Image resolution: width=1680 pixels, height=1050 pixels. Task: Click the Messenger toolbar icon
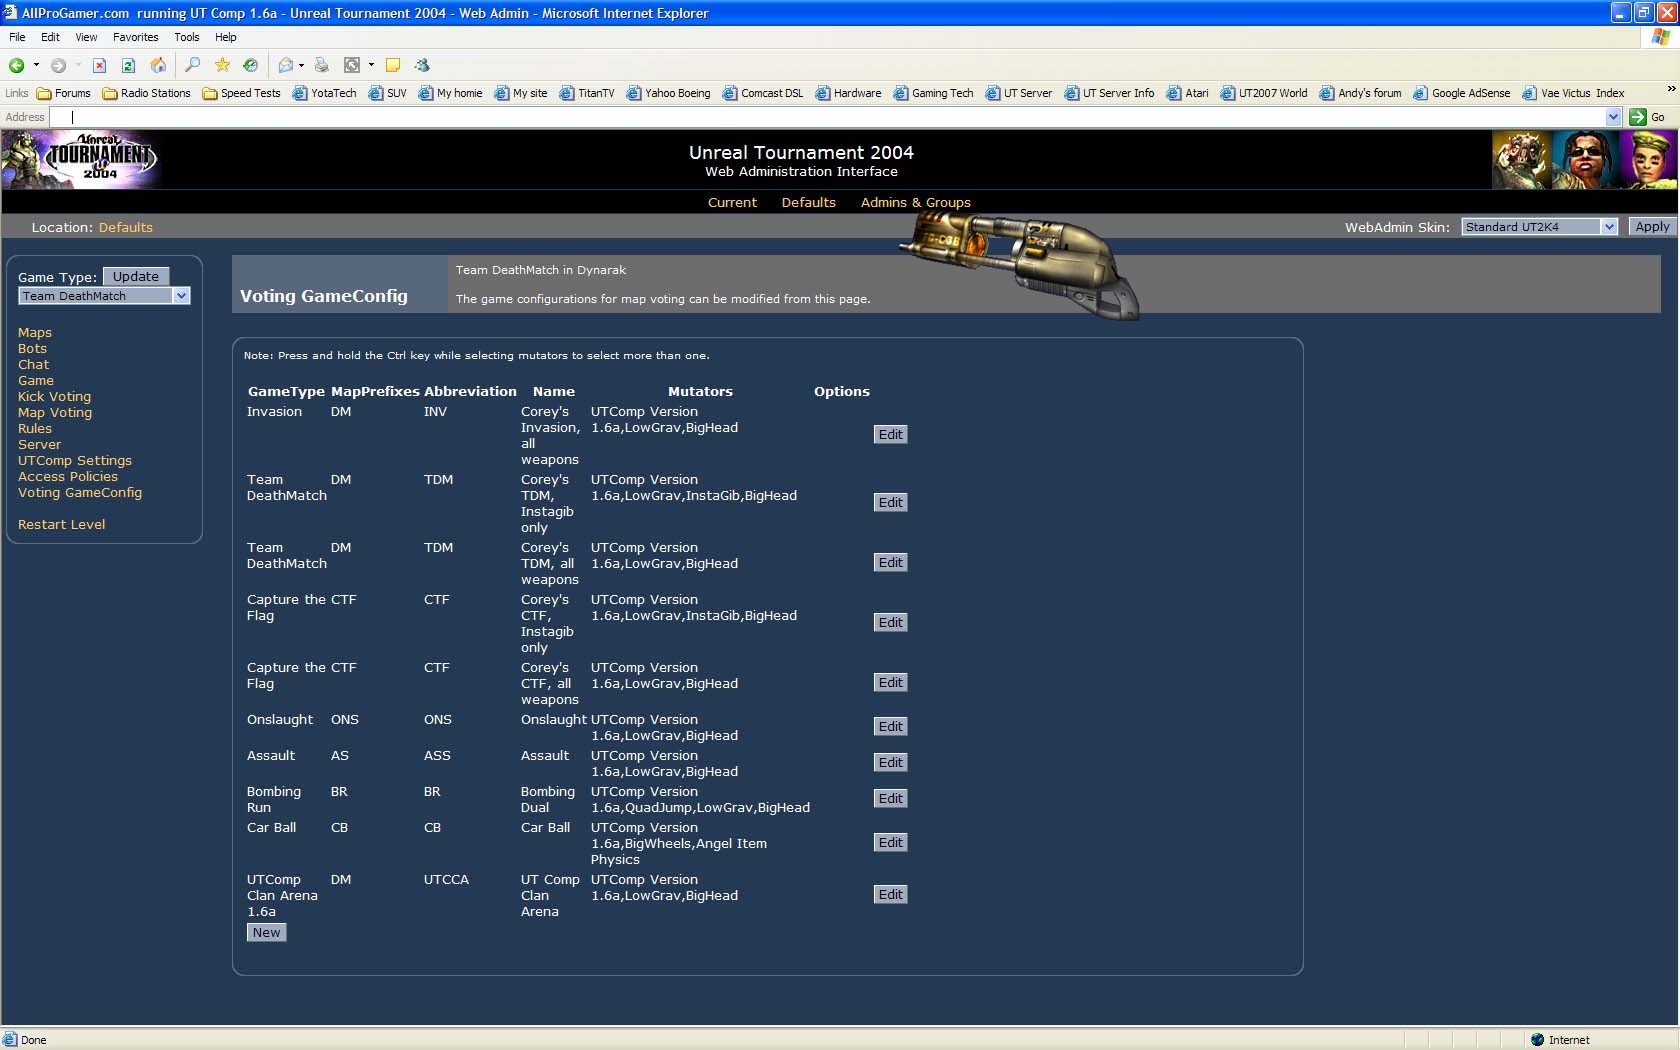pos(422,65)
